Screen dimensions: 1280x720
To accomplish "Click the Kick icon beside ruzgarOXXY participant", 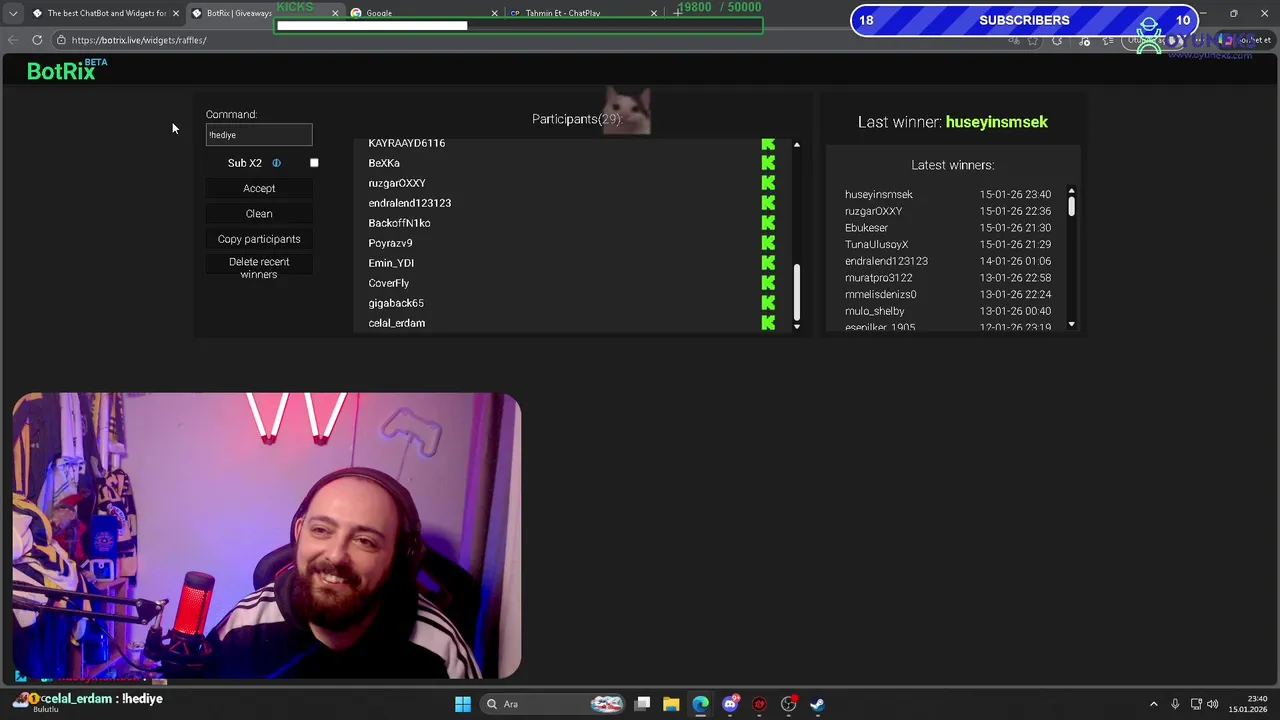I will [x=768, y=183].
